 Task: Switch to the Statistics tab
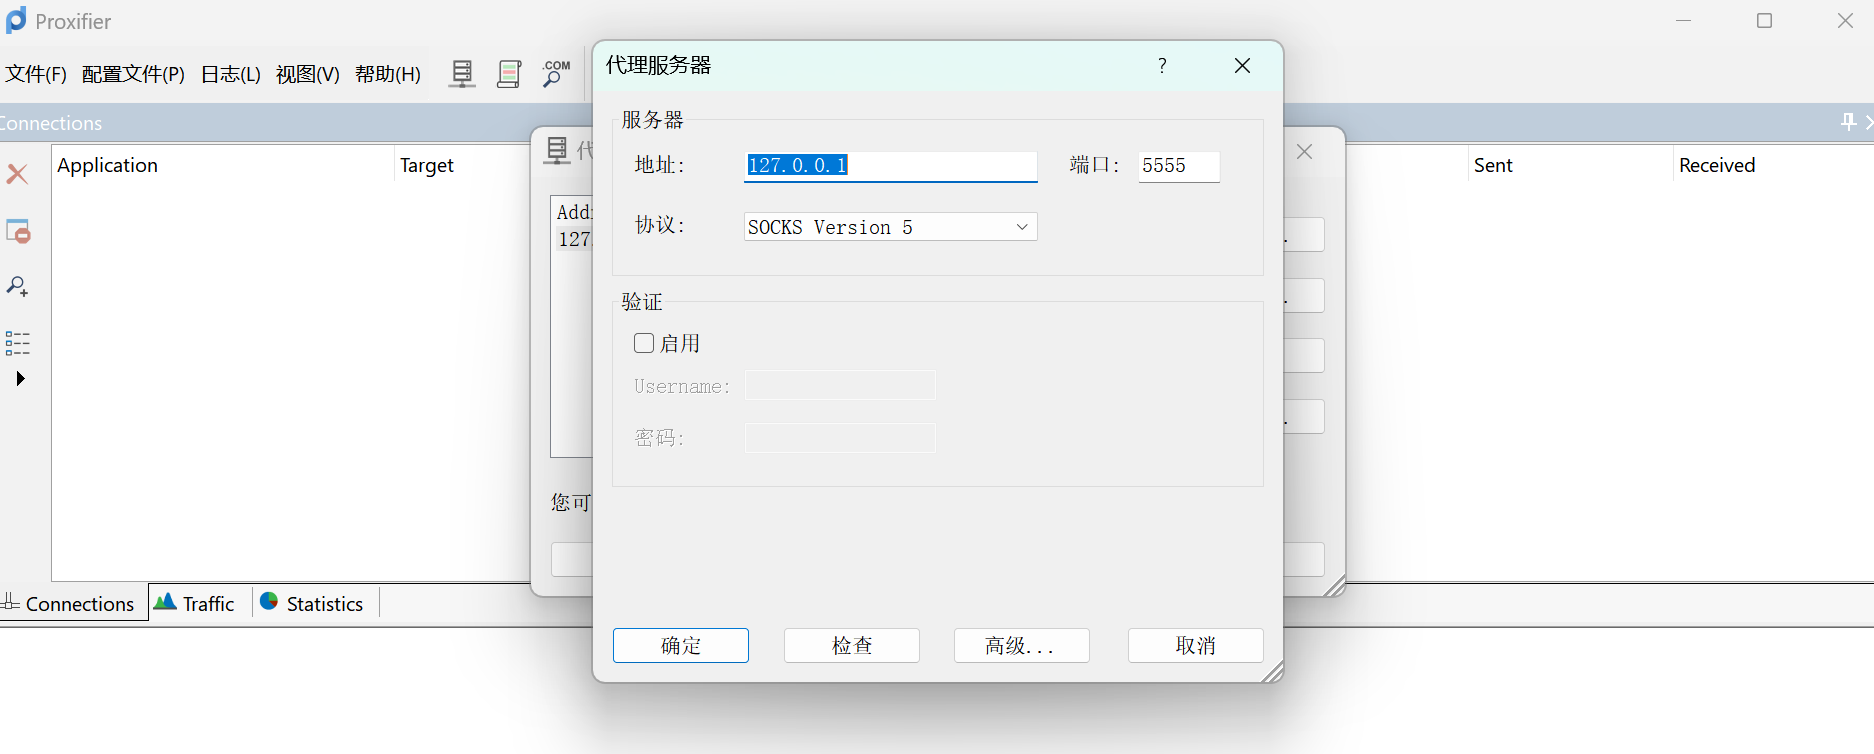[x=312, y=604]
